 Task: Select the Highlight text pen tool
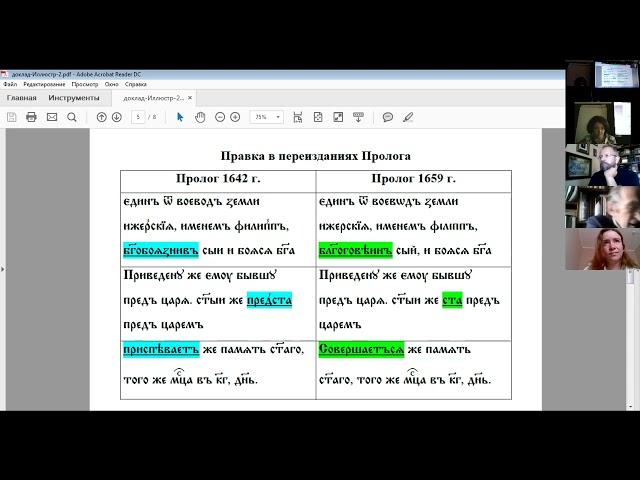407,117
